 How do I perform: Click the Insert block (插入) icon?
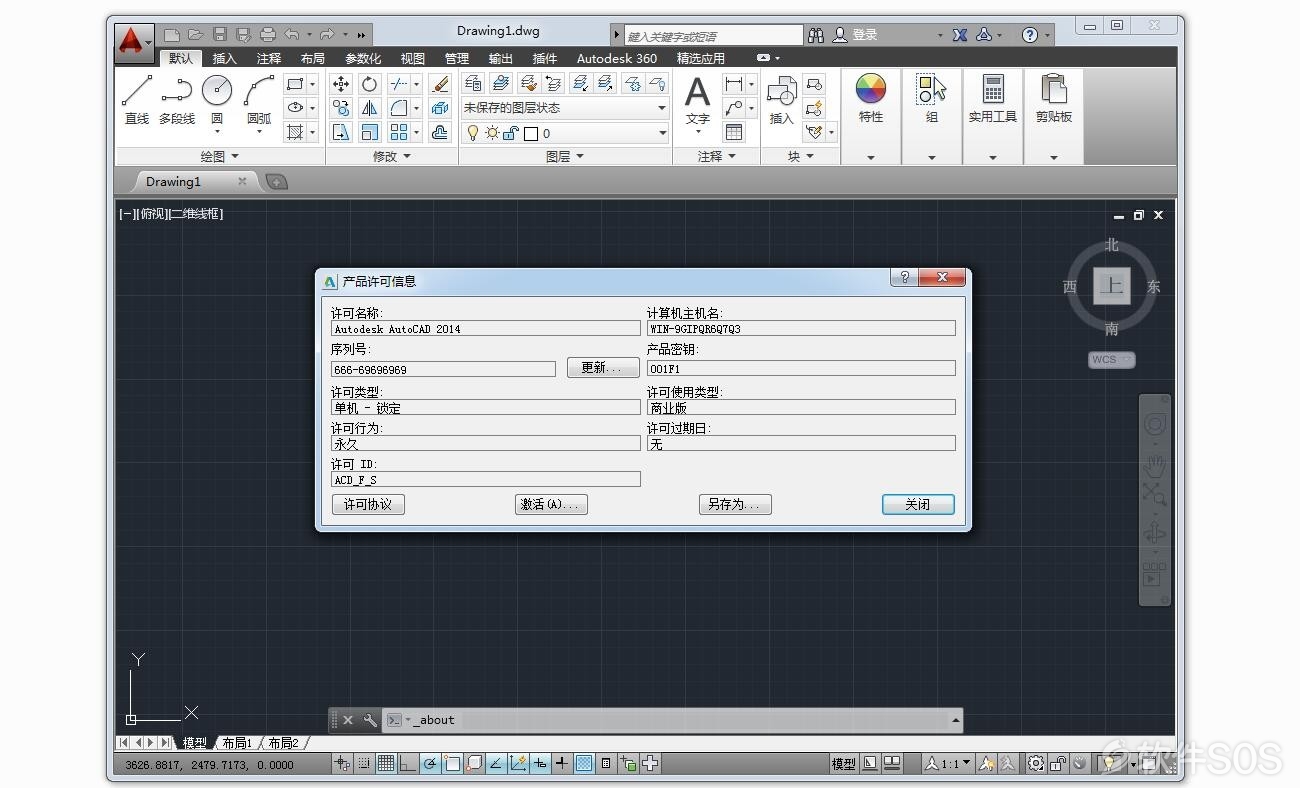point(781,100)
